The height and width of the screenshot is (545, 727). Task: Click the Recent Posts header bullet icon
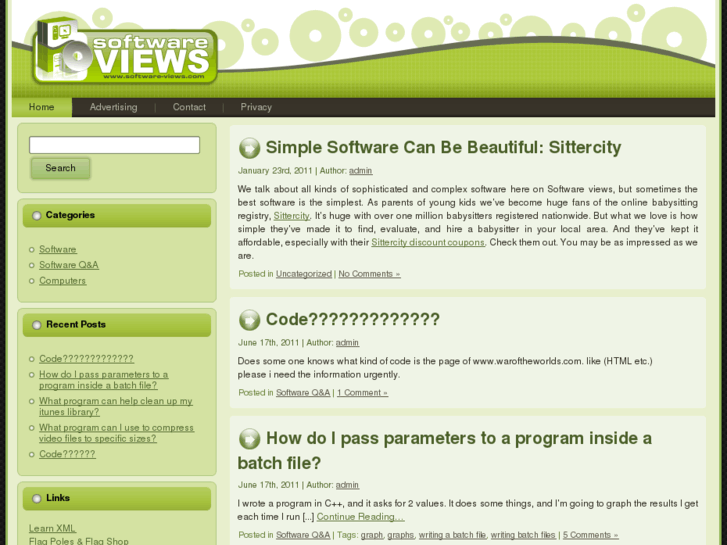click(x=37, y=325)
